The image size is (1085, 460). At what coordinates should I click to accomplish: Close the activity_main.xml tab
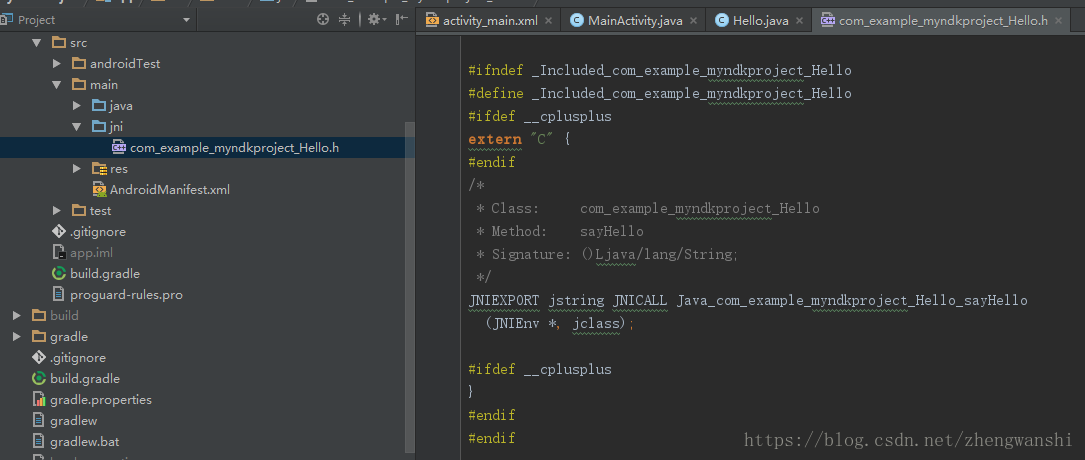tap(549, 21)
